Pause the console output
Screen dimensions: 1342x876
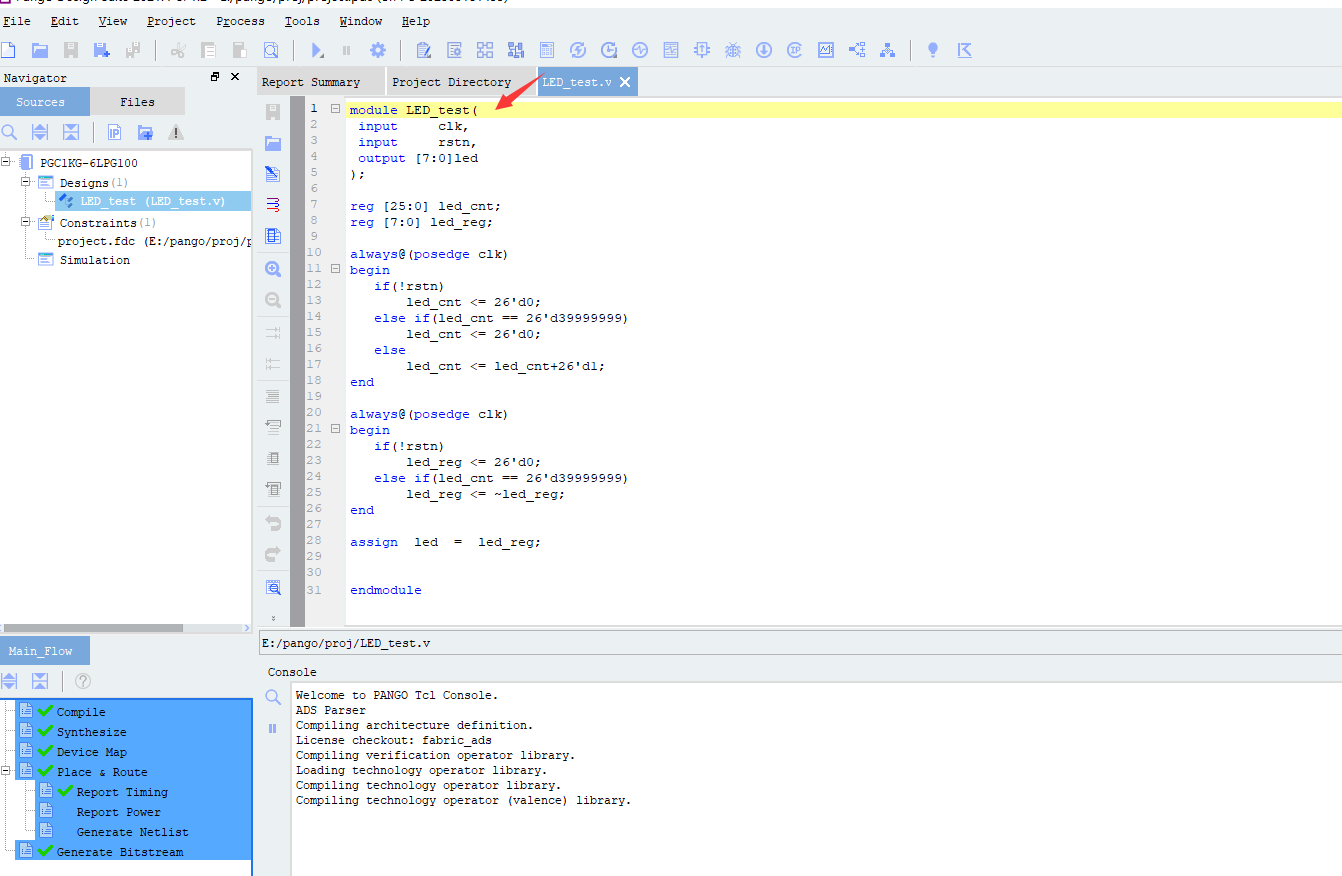tap(272, 729)
